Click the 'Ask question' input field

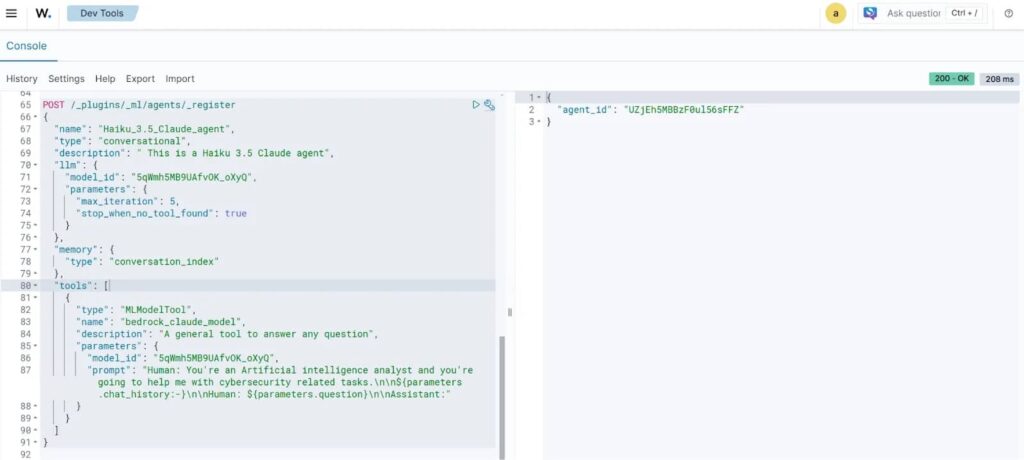click(x=913, y=13)
